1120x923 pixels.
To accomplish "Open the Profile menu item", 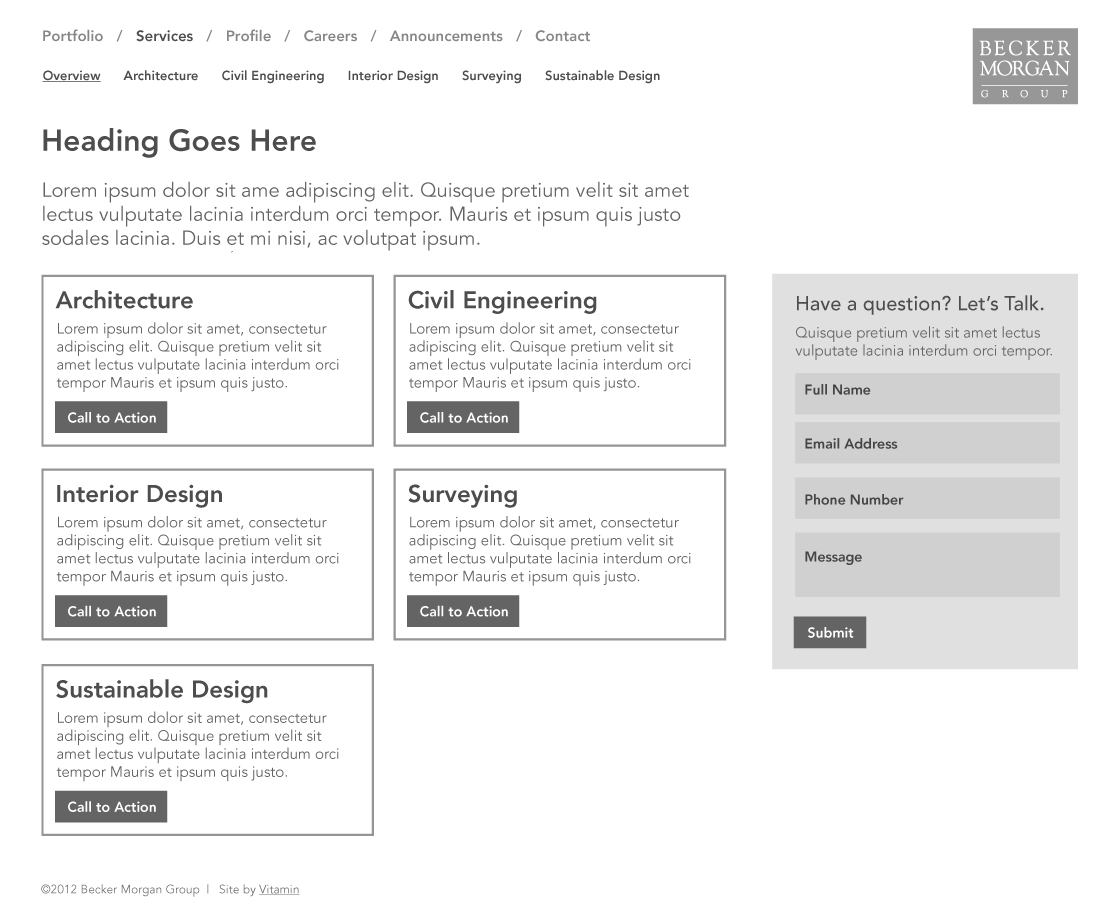I will click(248, 36).
